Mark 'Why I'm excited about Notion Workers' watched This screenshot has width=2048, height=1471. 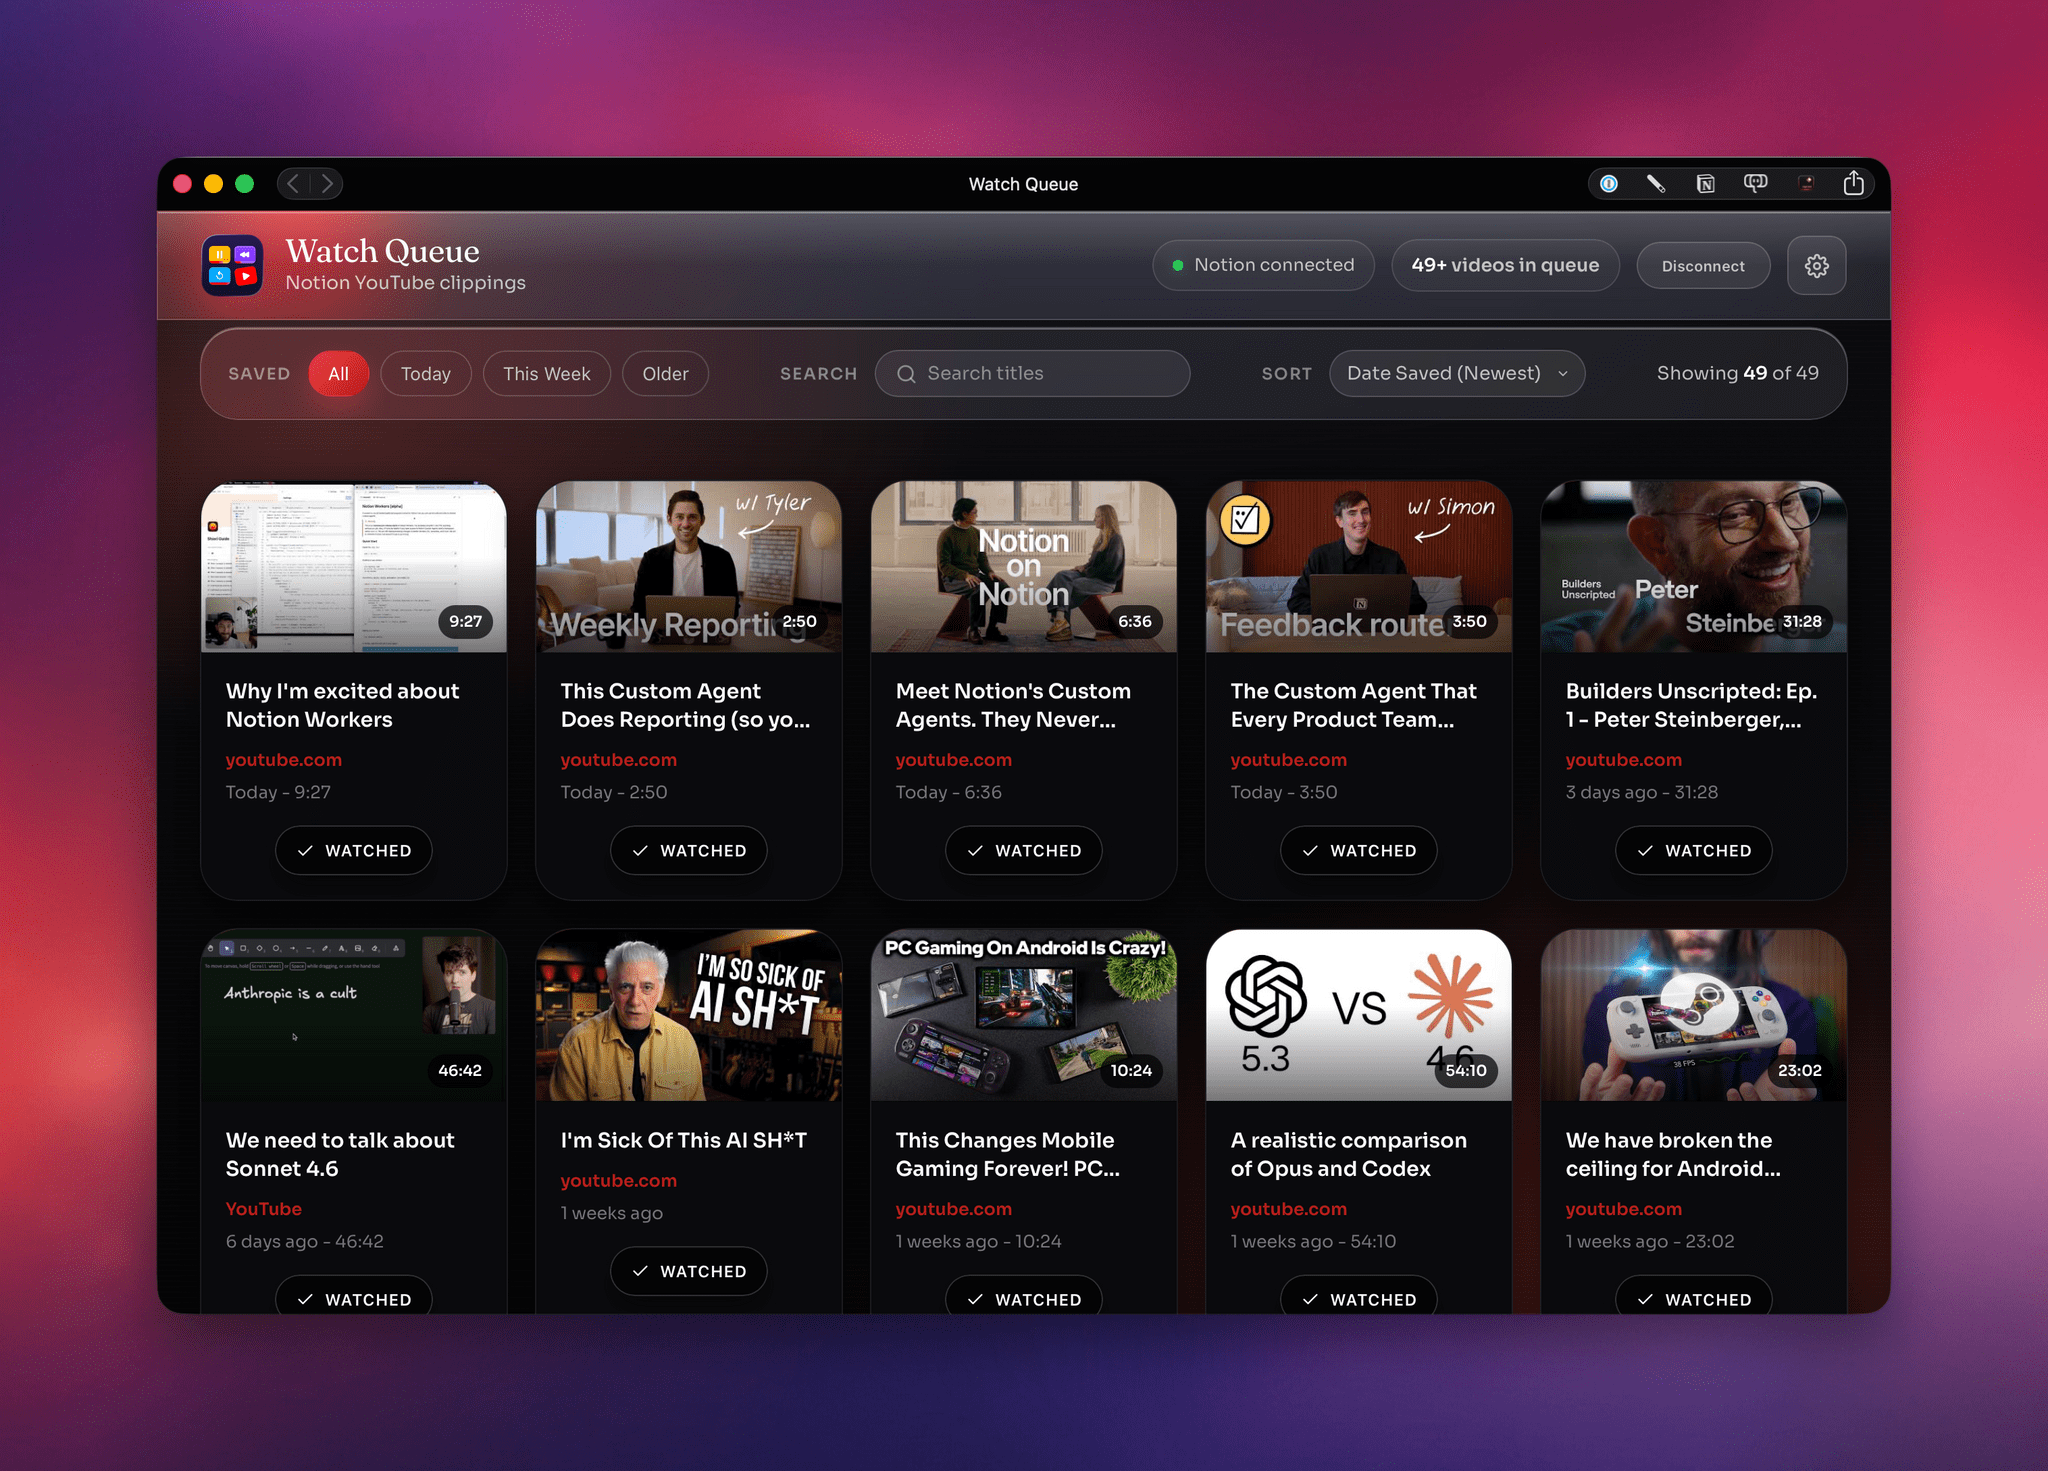[354, 851]
